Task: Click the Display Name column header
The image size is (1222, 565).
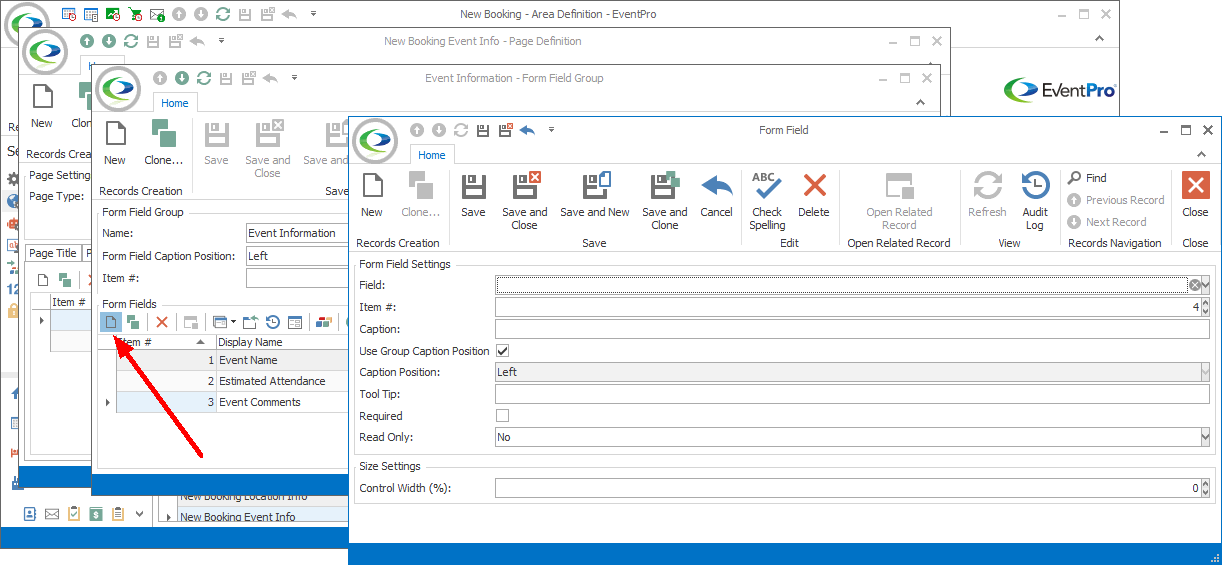Action: tap(282, 342)
